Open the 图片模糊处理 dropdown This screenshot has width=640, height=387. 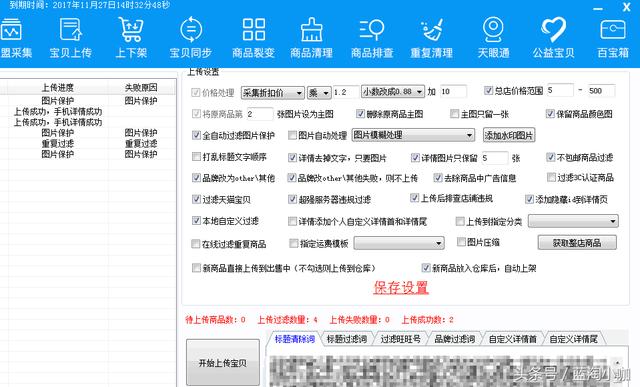(x=413, y=135)
